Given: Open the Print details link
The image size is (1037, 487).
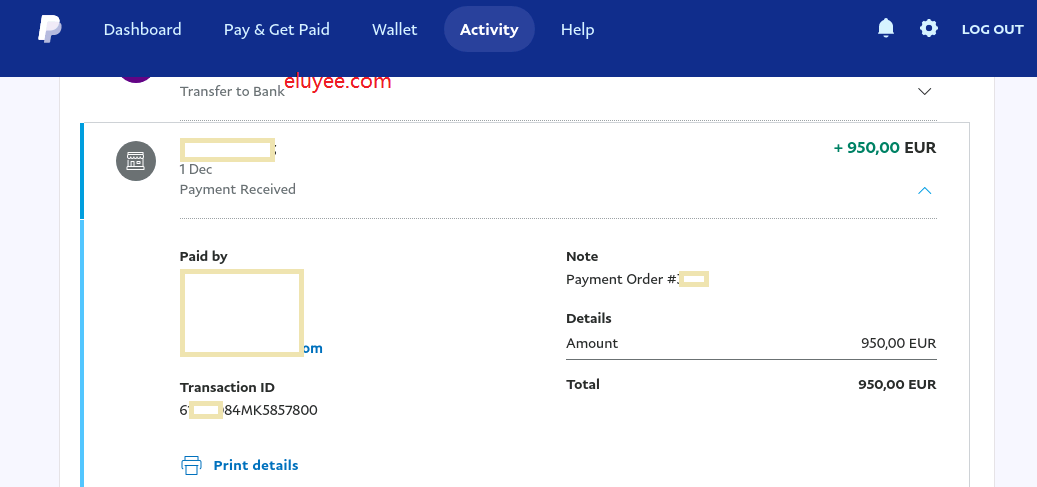Looking at the screenshot, I should [255, 465].
